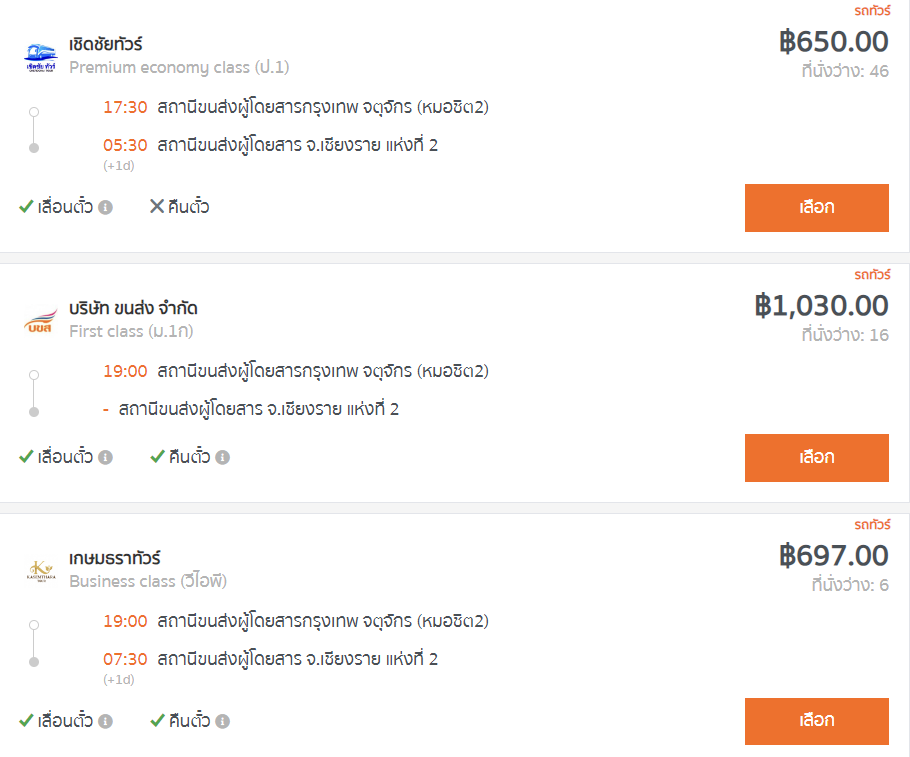Screen dimensions: 910x757
Task: Select the ฿650.00 เชิดชัยทัวร์ trip with เลือก
Action: click(817, 208)
